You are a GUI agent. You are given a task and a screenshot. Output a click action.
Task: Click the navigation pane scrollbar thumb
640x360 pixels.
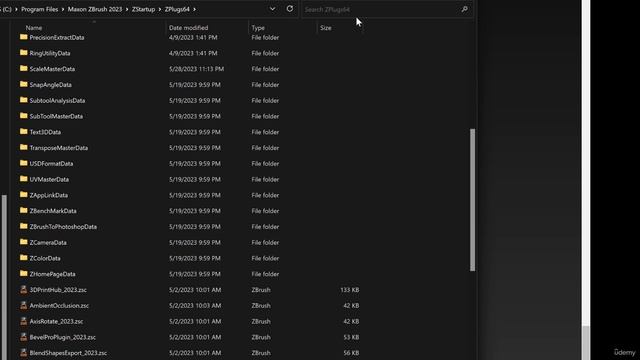tap(4, 278)
